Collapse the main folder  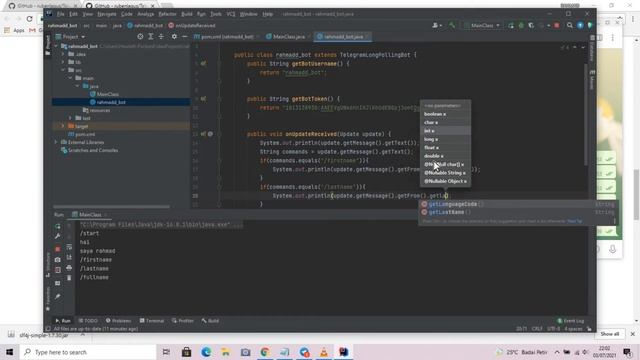[70, 78]
